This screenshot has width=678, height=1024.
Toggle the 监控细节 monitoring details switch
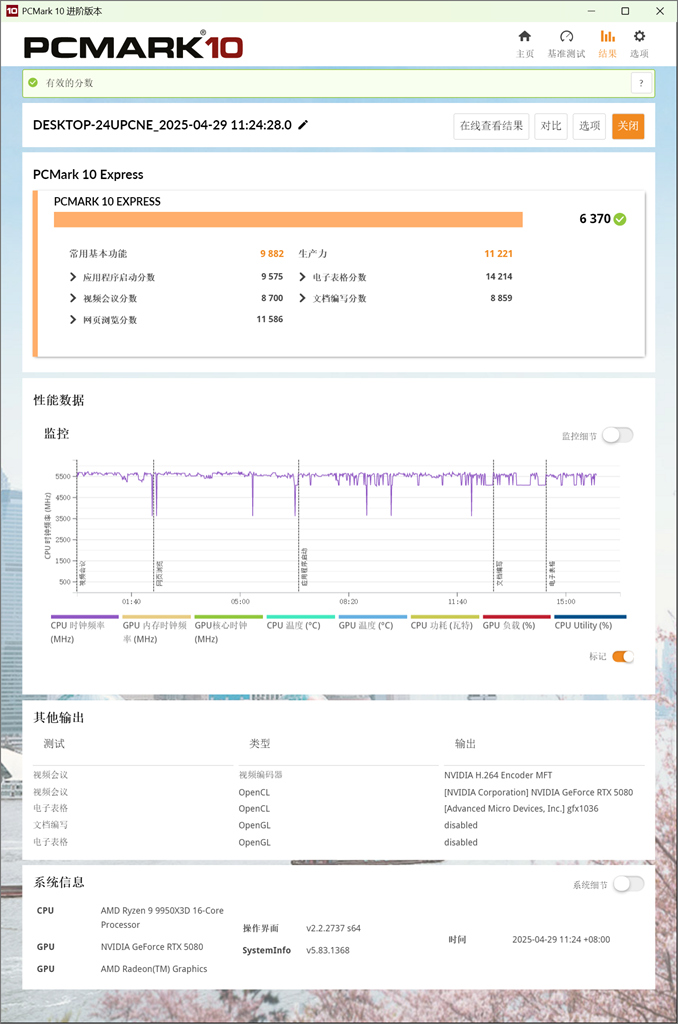point(617,435)
